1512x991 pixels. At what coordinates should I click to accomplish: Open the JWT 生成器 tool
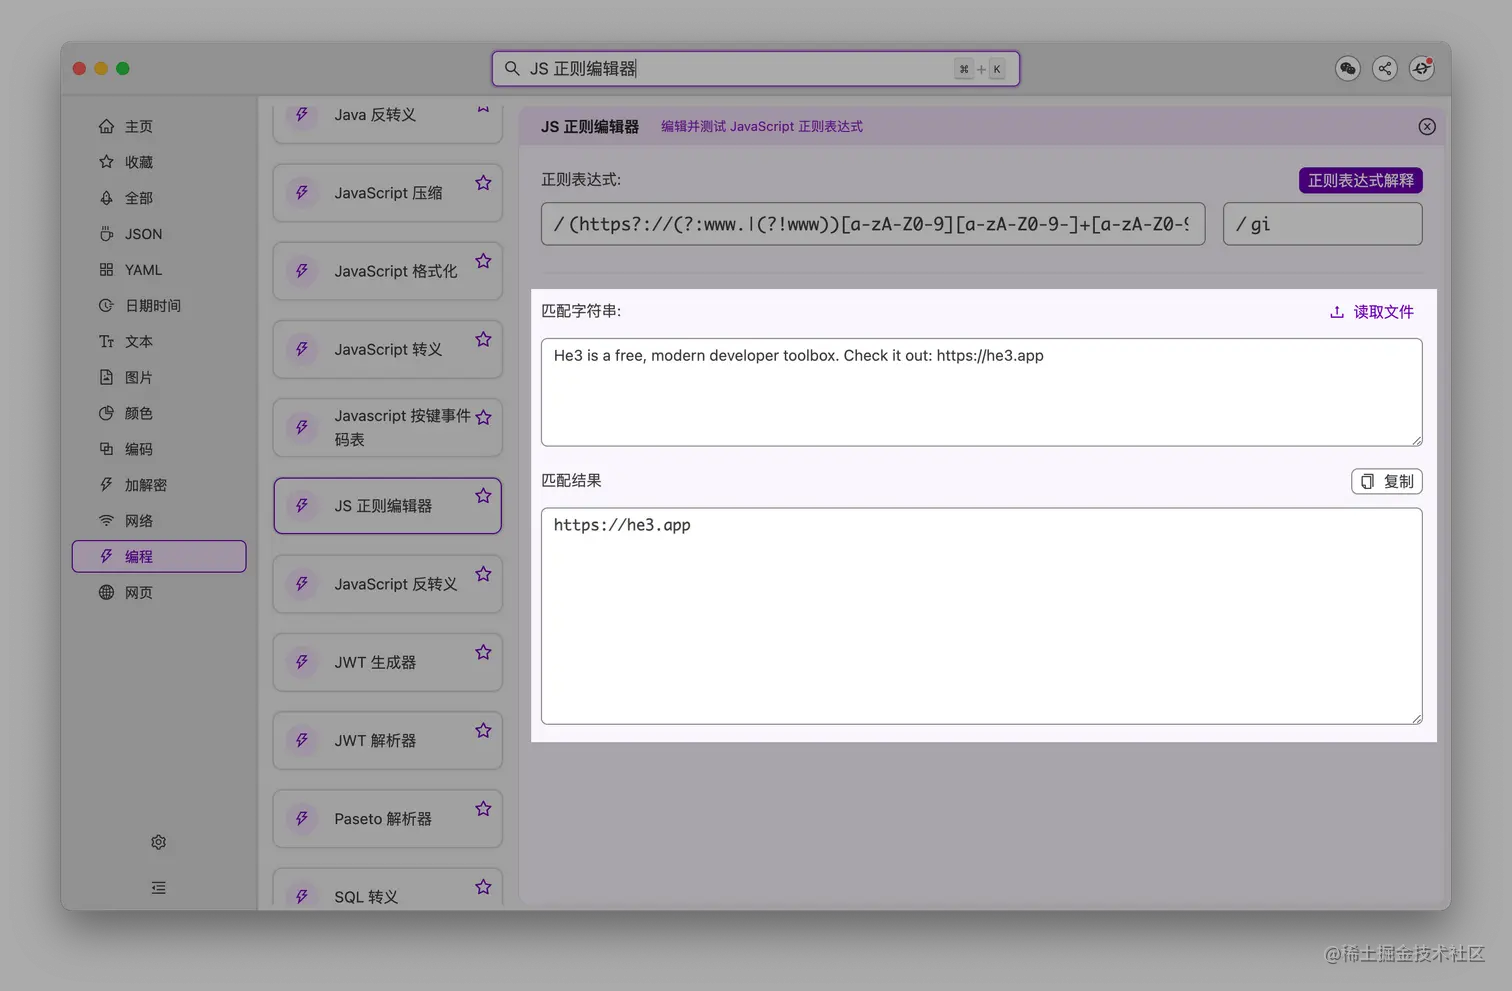point(387,662)
